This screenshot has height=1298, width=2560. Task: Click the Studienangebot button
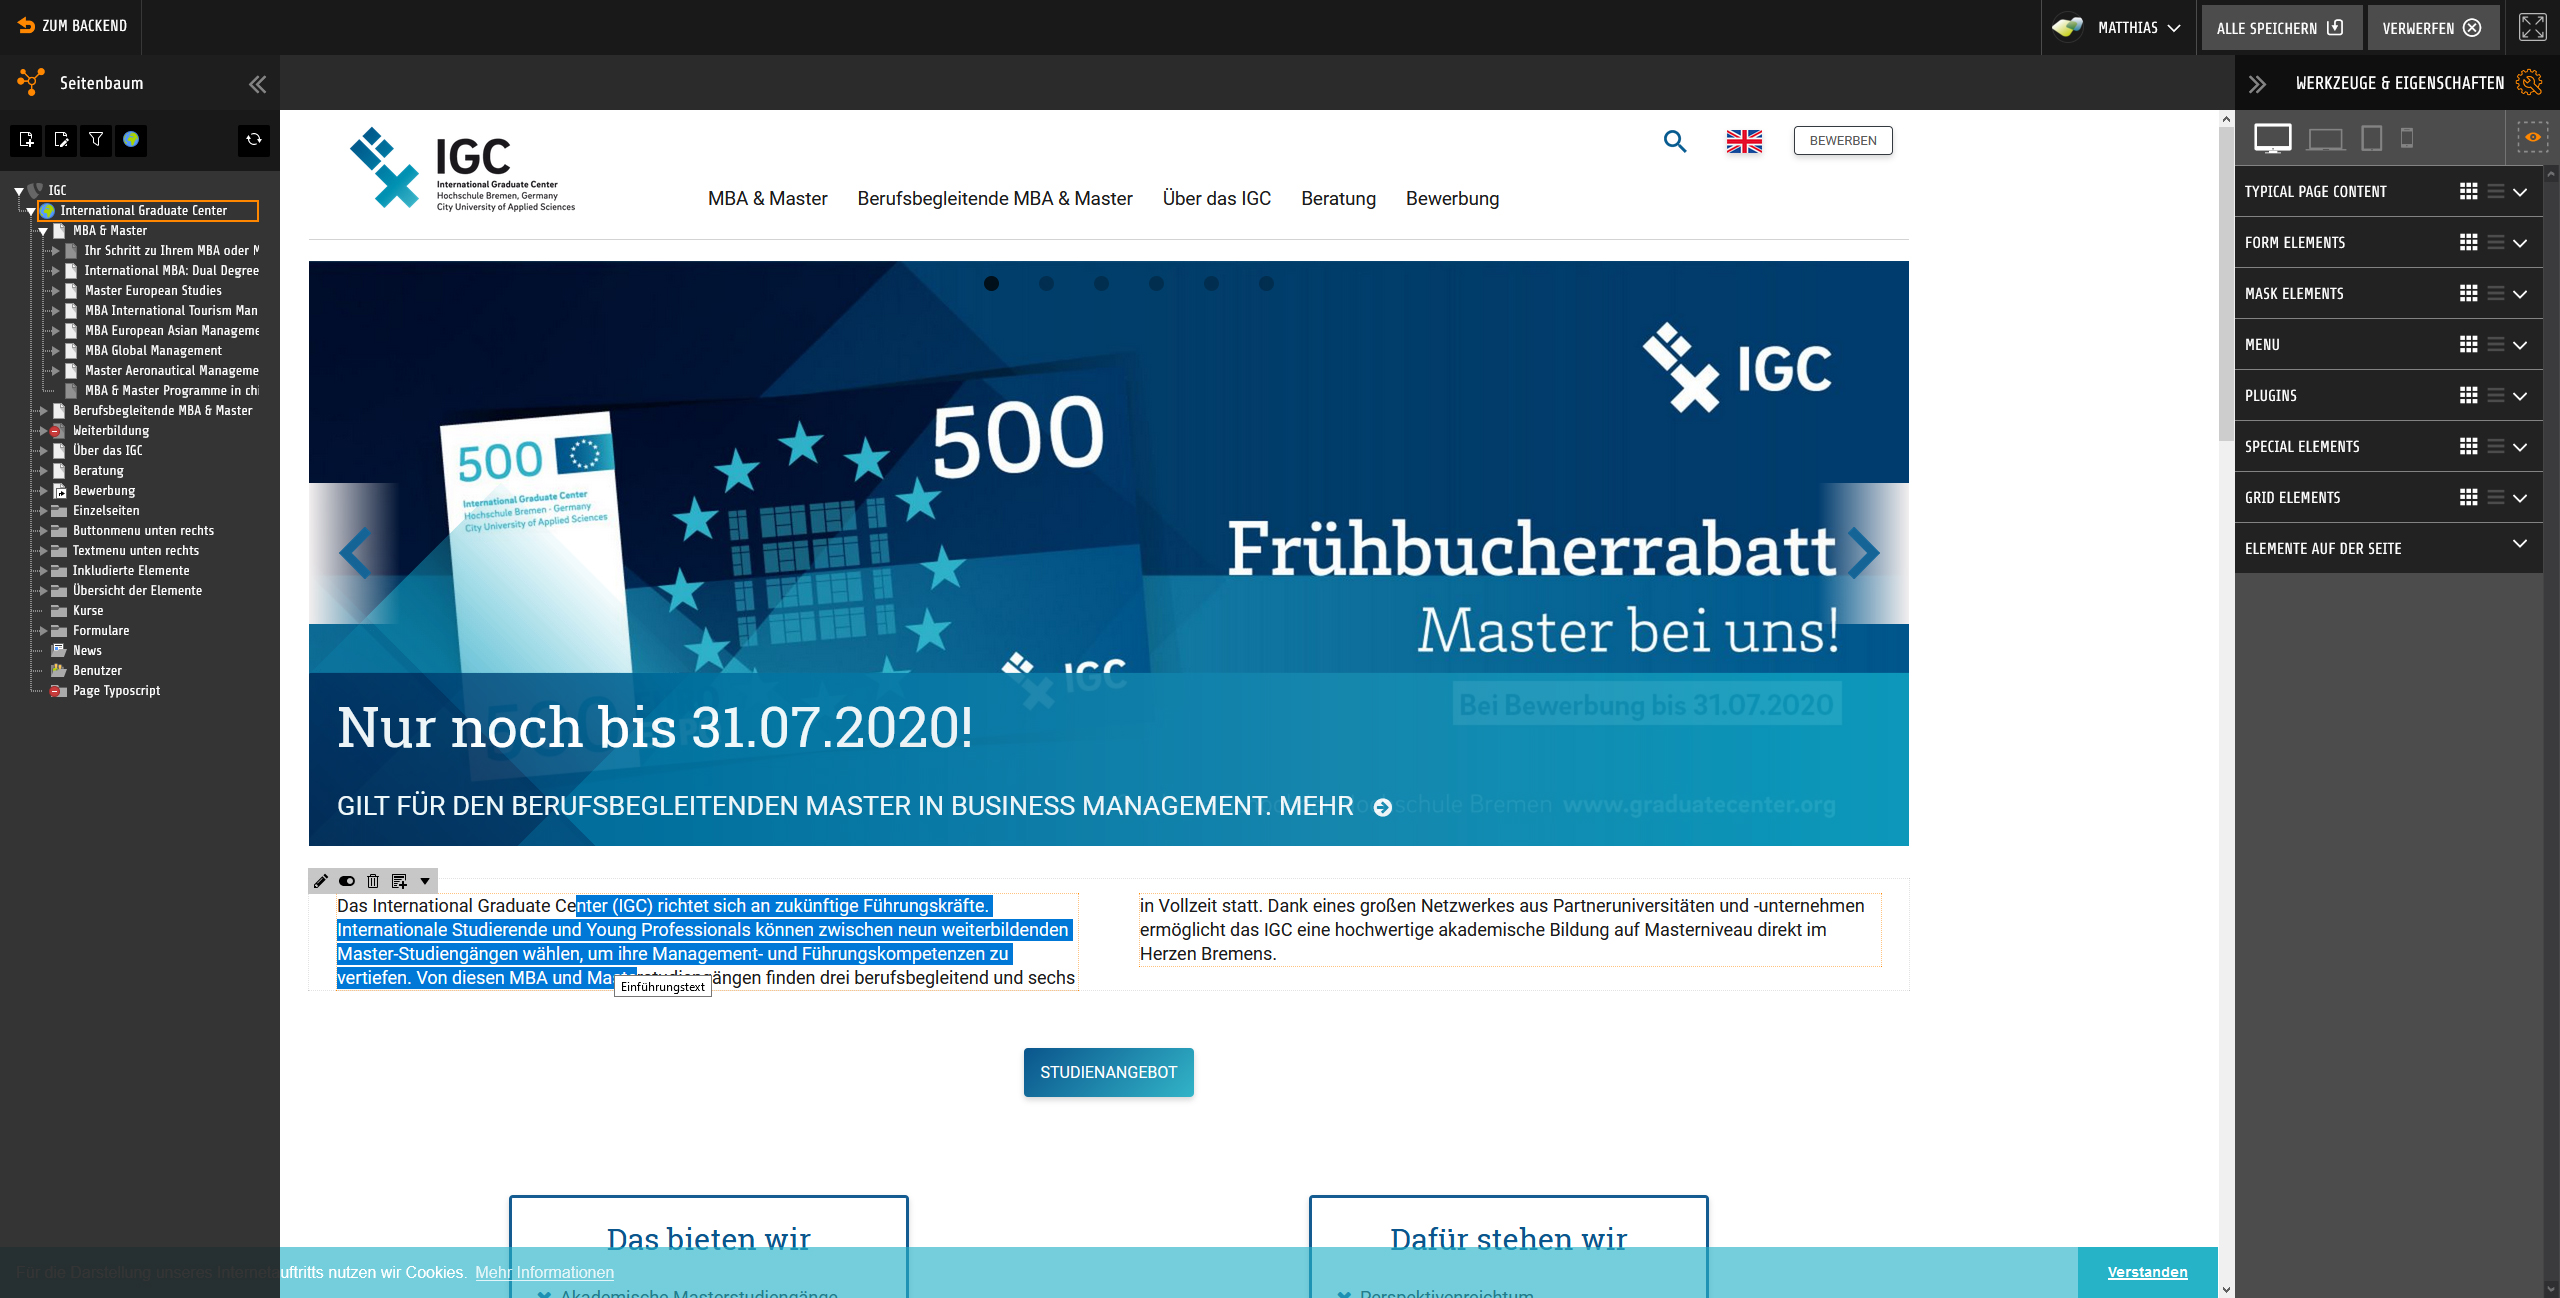pos(1108,1072)
